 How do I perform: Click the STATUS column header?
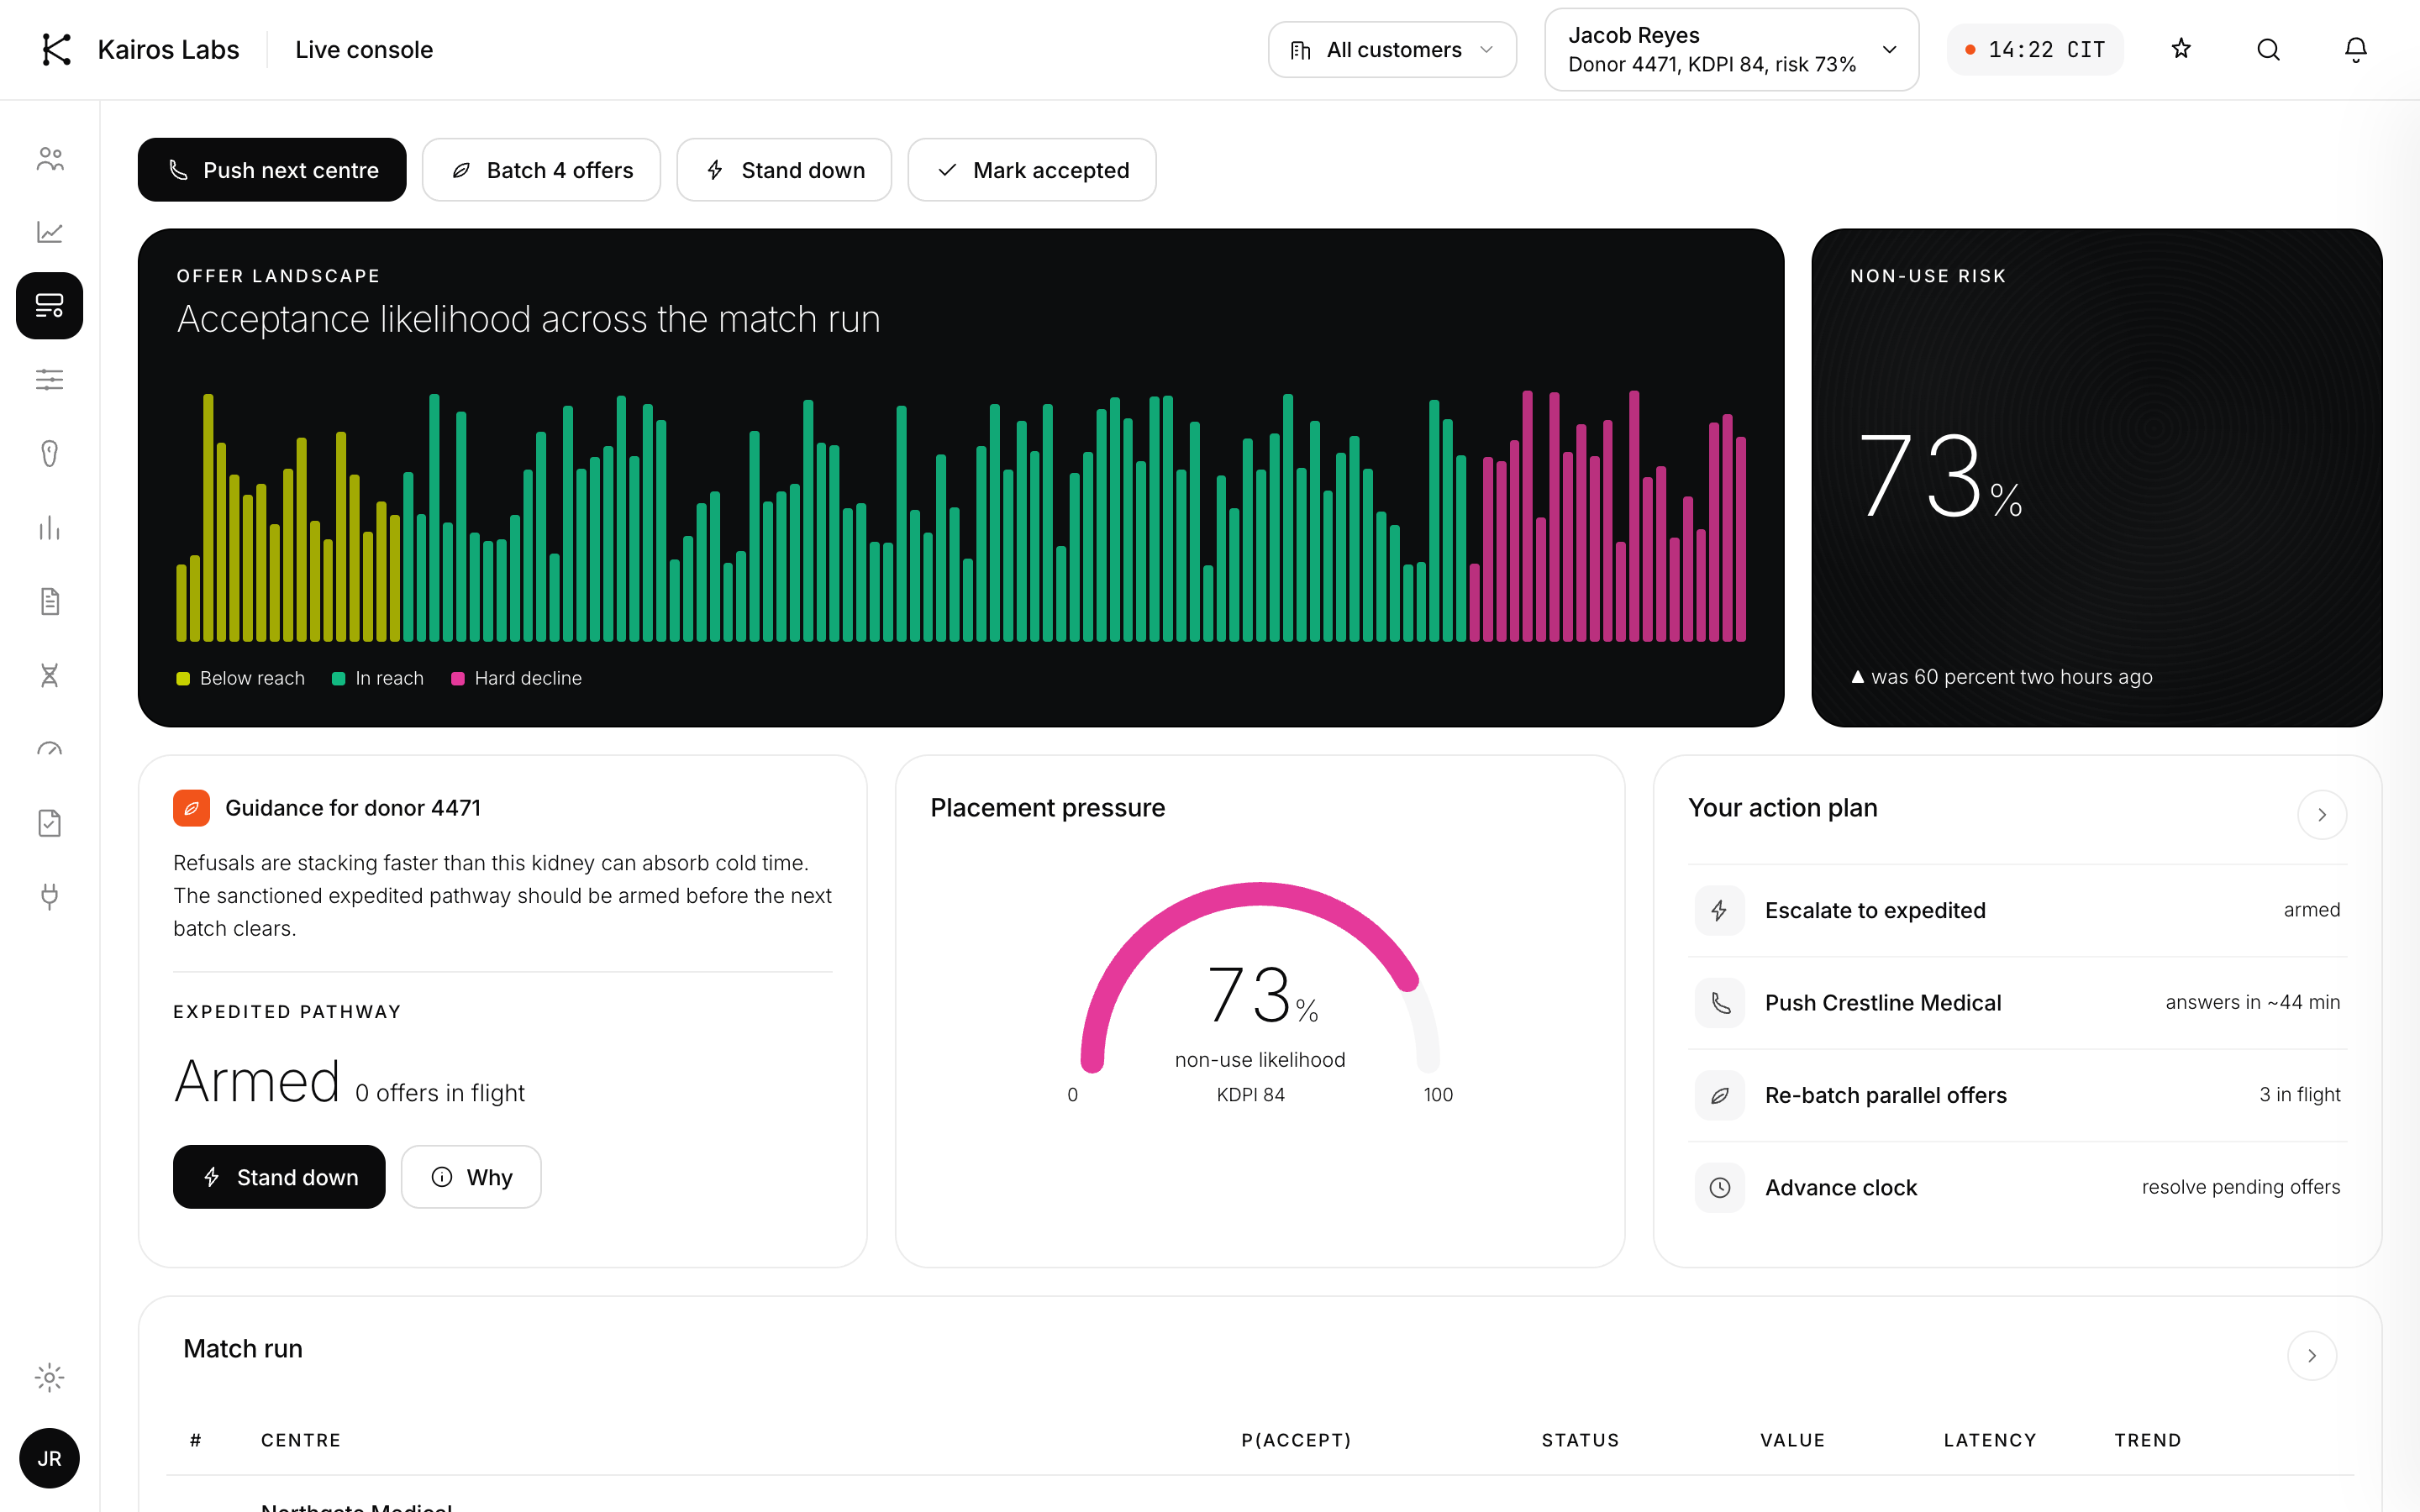tap(1580, 1440)
